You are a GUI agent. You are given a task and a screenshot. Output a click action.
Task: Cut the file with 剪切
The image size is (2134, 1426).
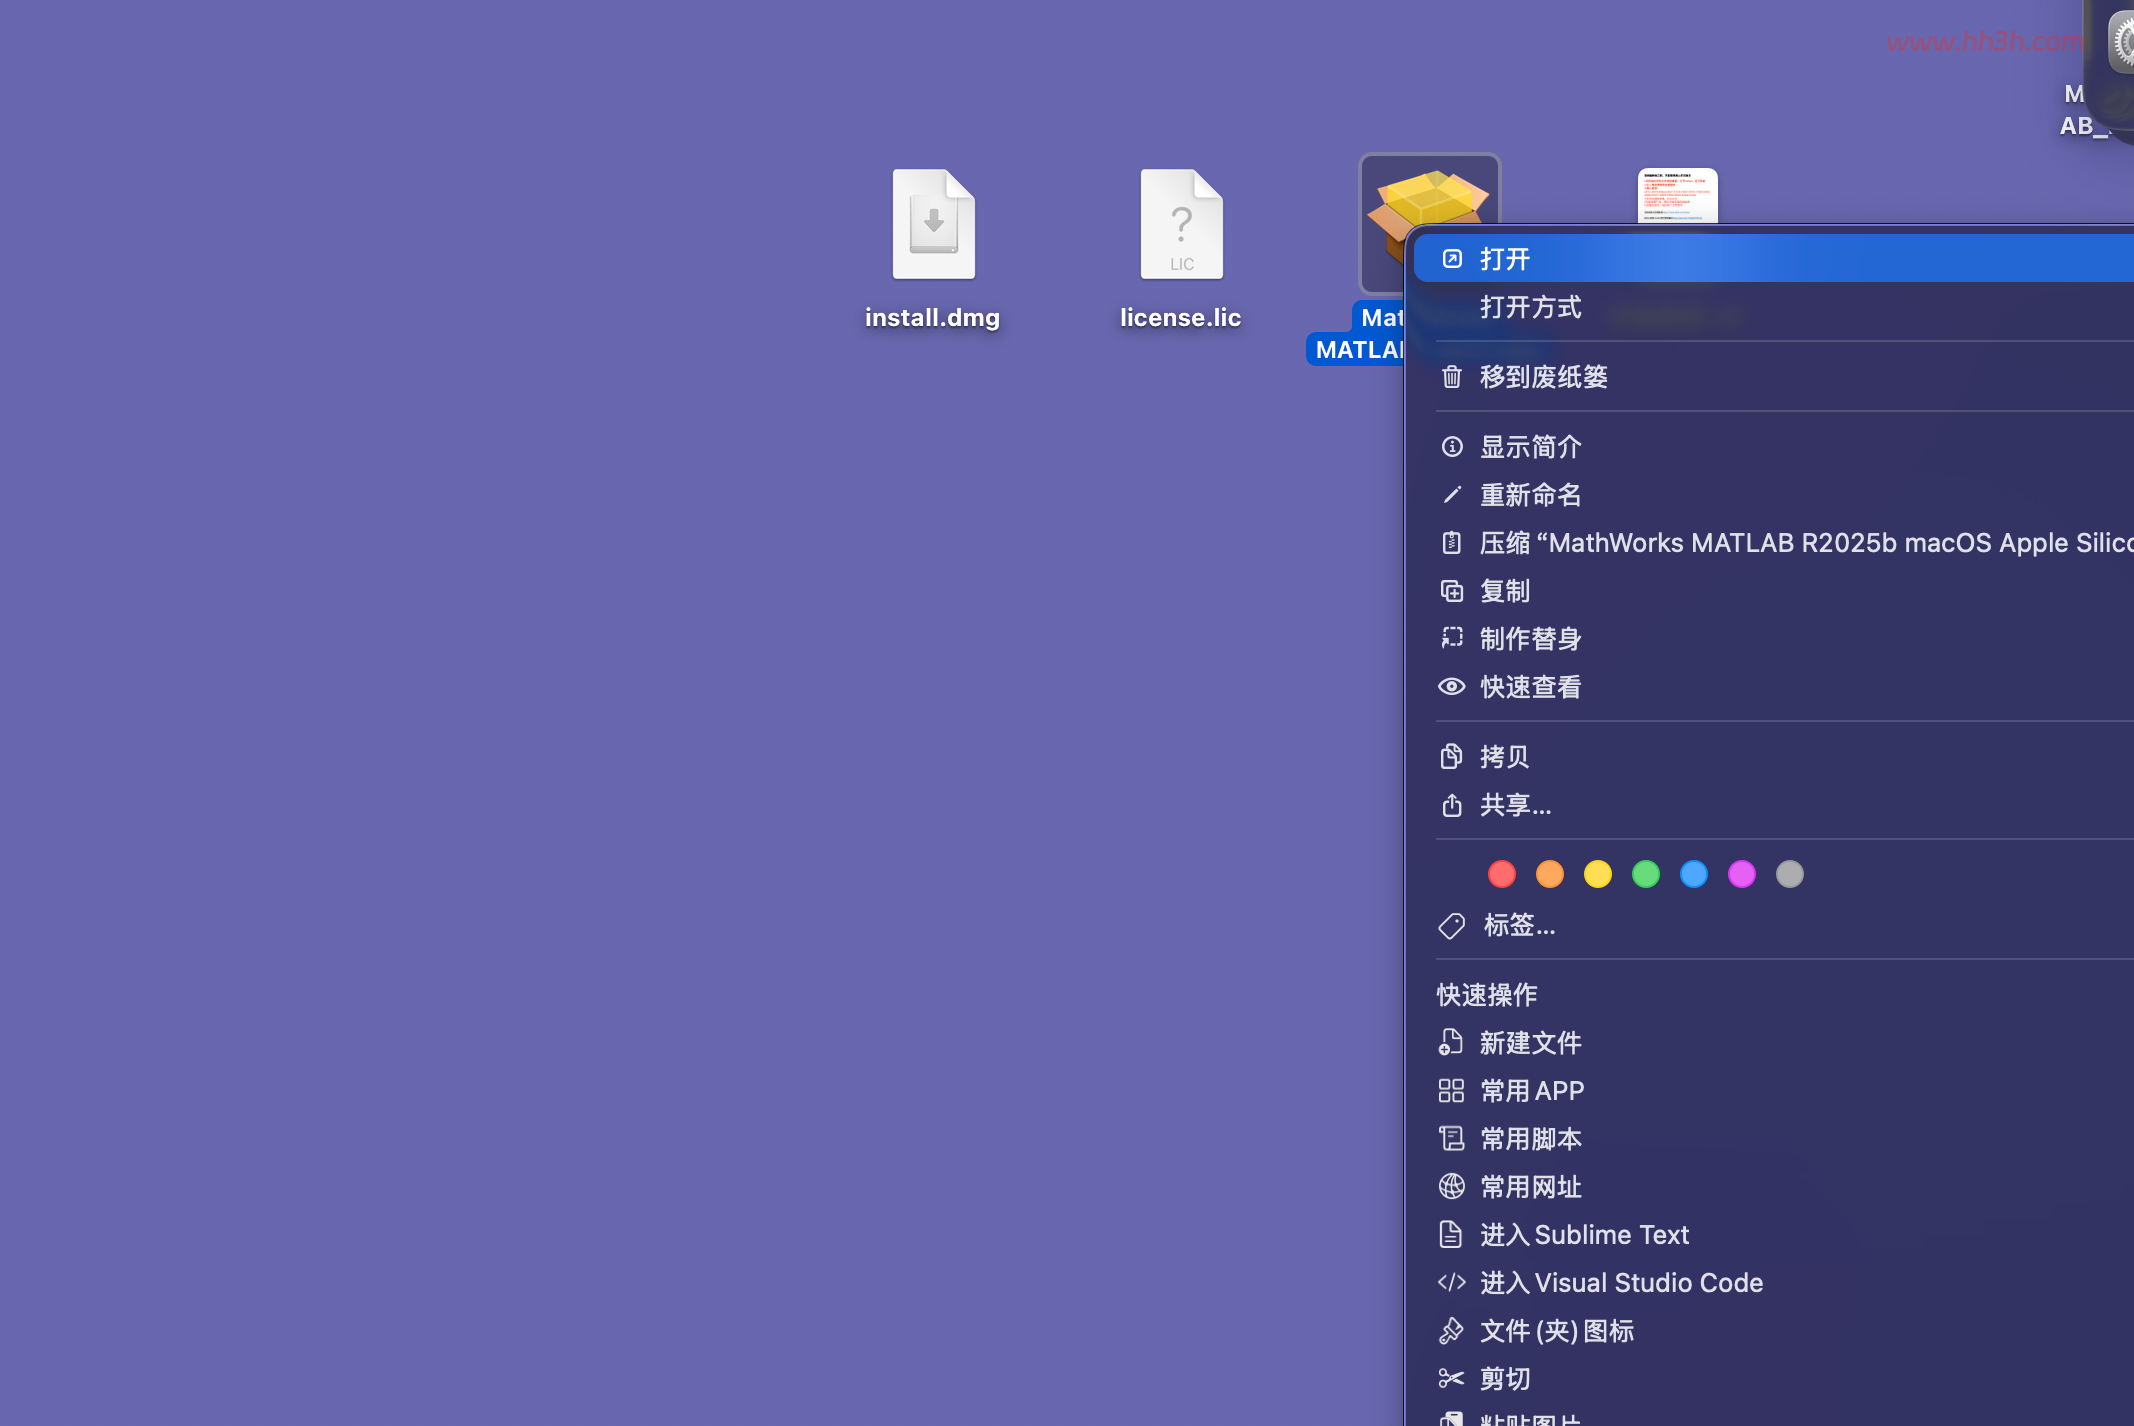pos(1774,1379)
